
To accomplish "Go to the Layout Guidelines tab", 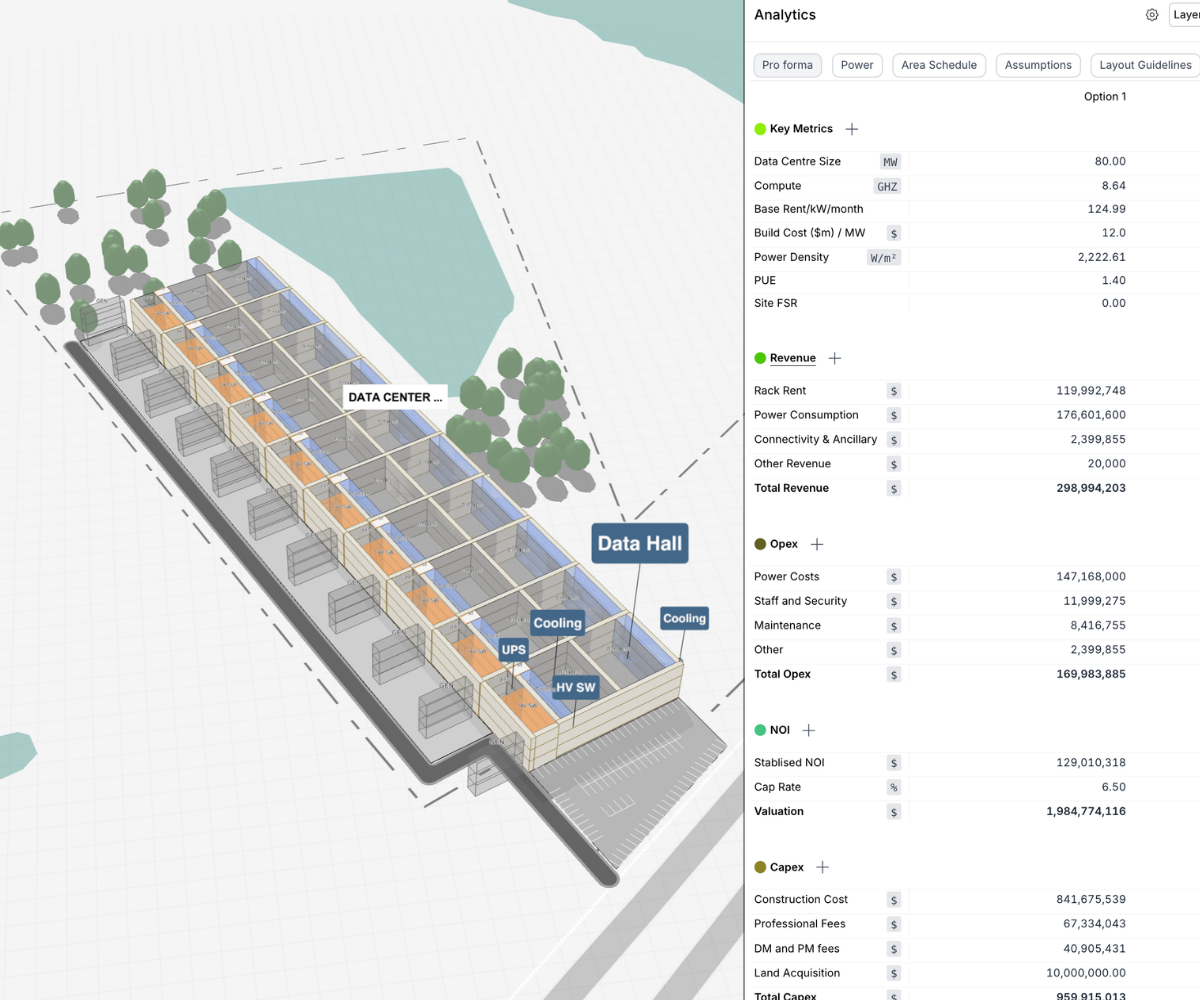I will click(x=1145, y=65).
